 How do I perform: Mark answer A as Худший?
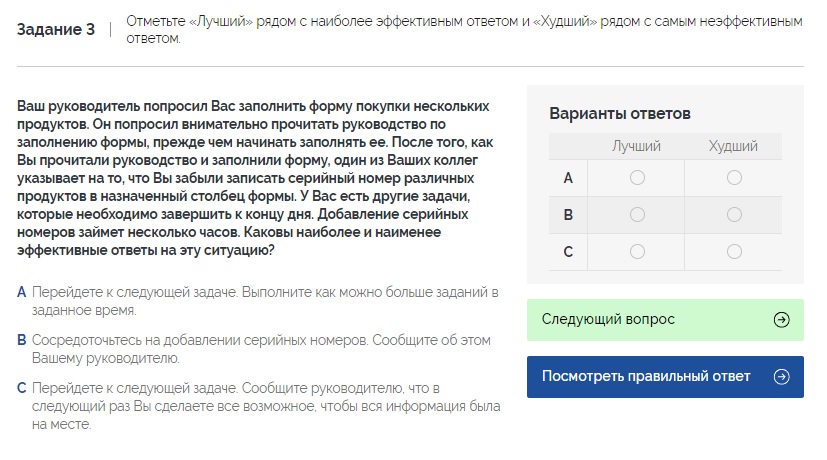click(x=734, y=178)
